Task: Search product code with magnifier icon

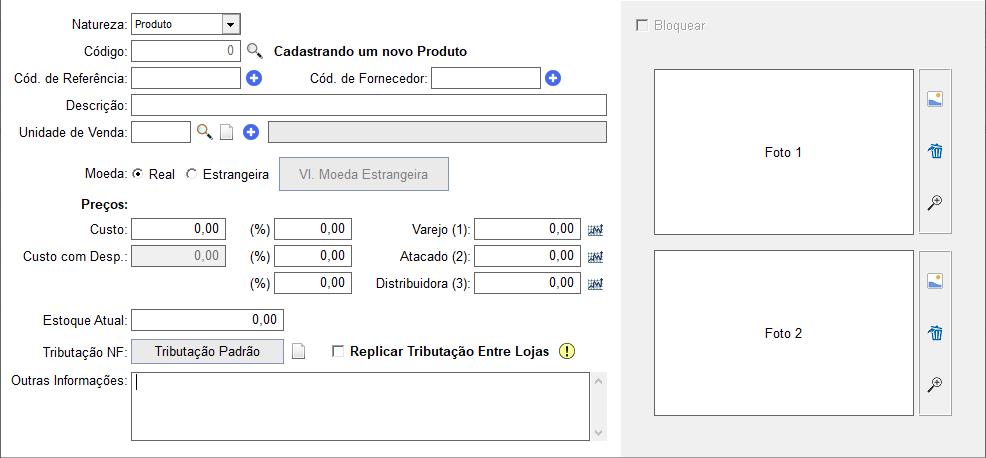Action: pyautogui.click(x=254, y=51)
